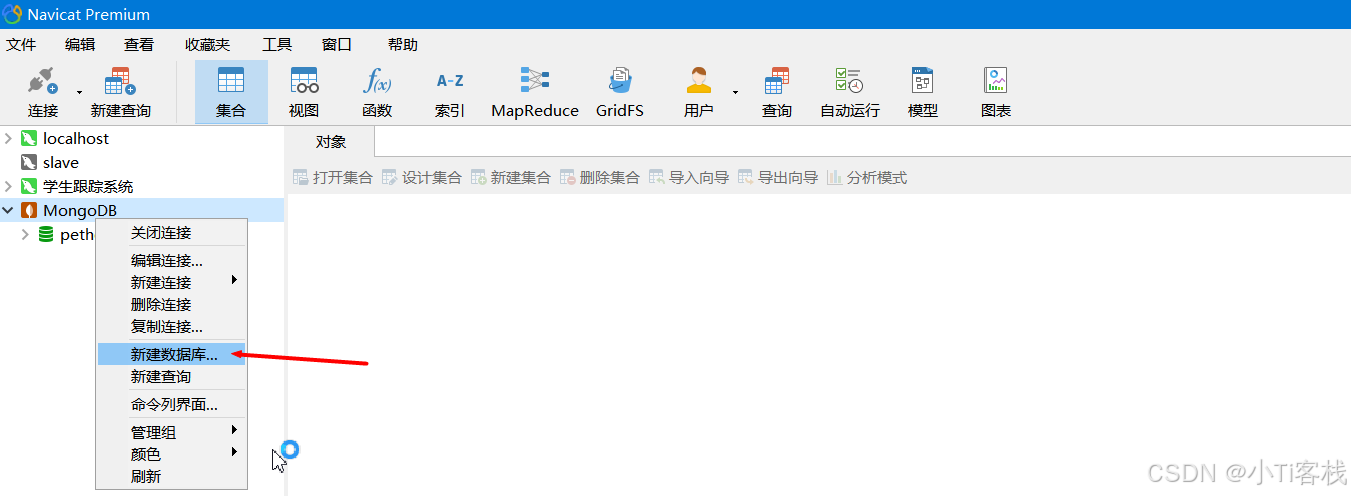Click the green peth database icon
Image resolution: width=1351 pixels, height=496 pixels.
coord(46,234)
